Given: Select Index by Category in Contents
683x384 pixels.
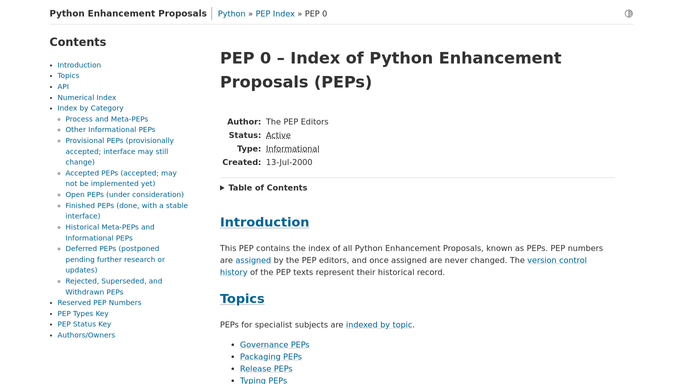Looking at the screenshot, I should point(90,108).
